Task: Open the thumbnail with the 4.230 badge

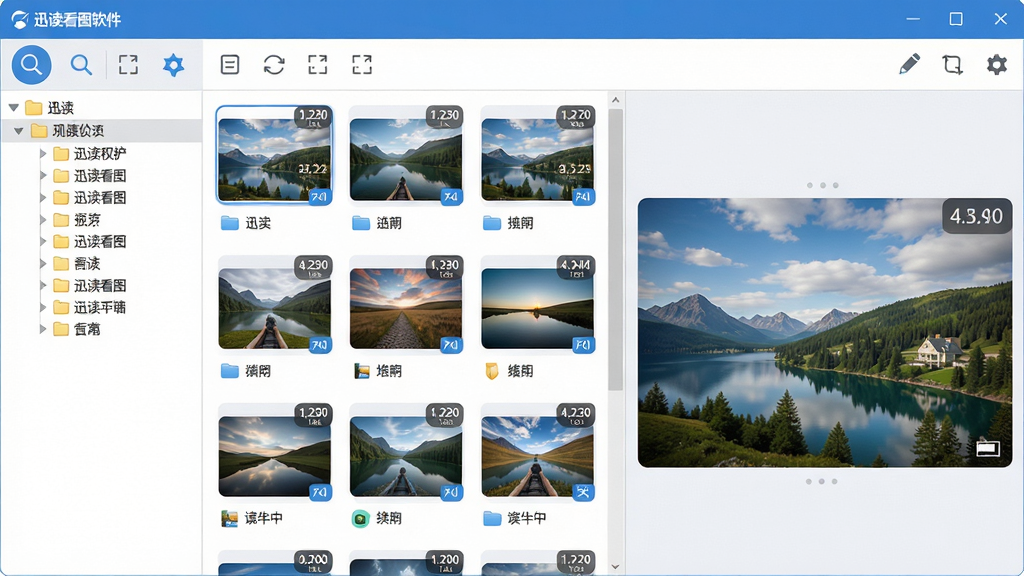Action: pos(537,452)
